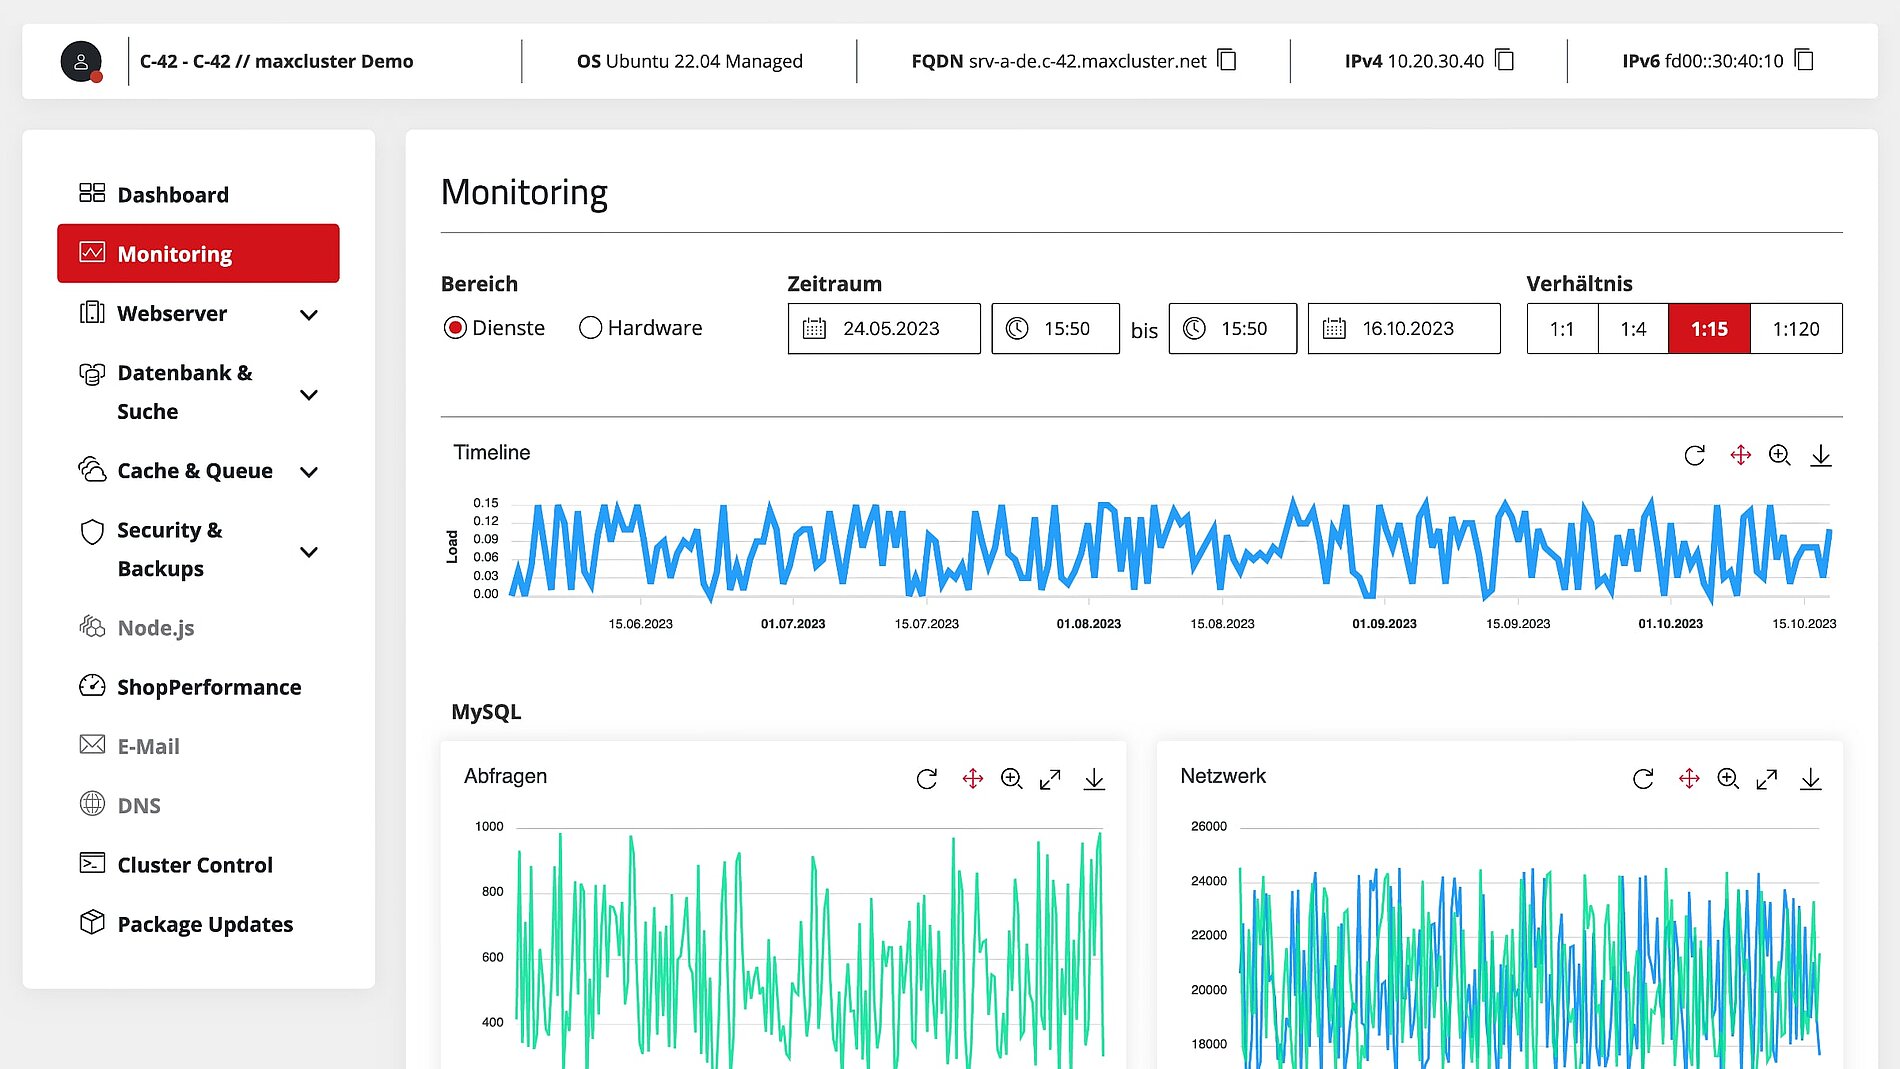Open the Dashboard page
The height and width of the screenshot is (1069, 1900).
point(172,195)
